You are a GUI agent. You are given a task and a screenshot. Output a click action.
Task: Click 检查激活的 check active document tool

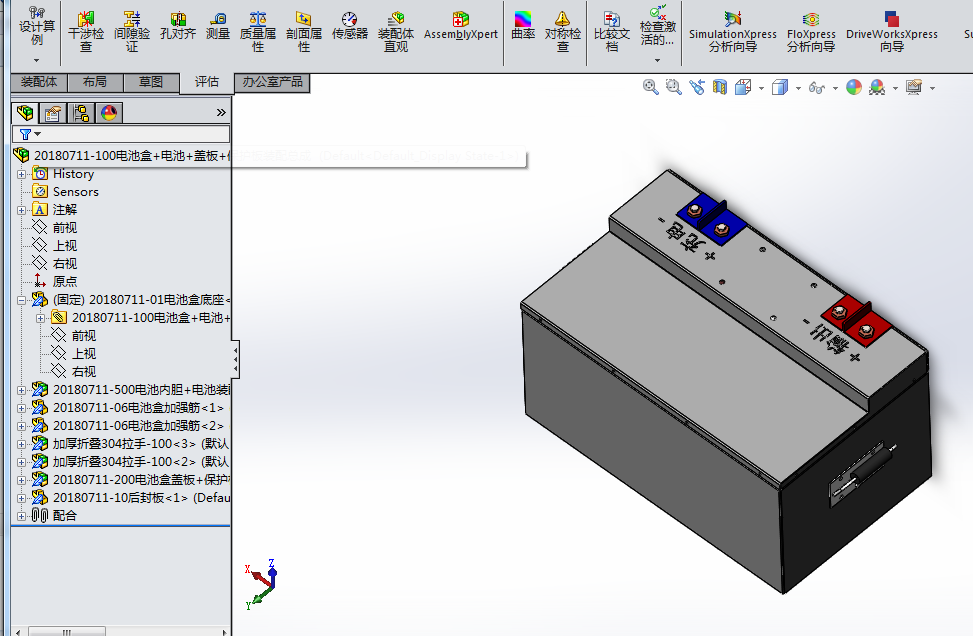click(x=658, y=26)
